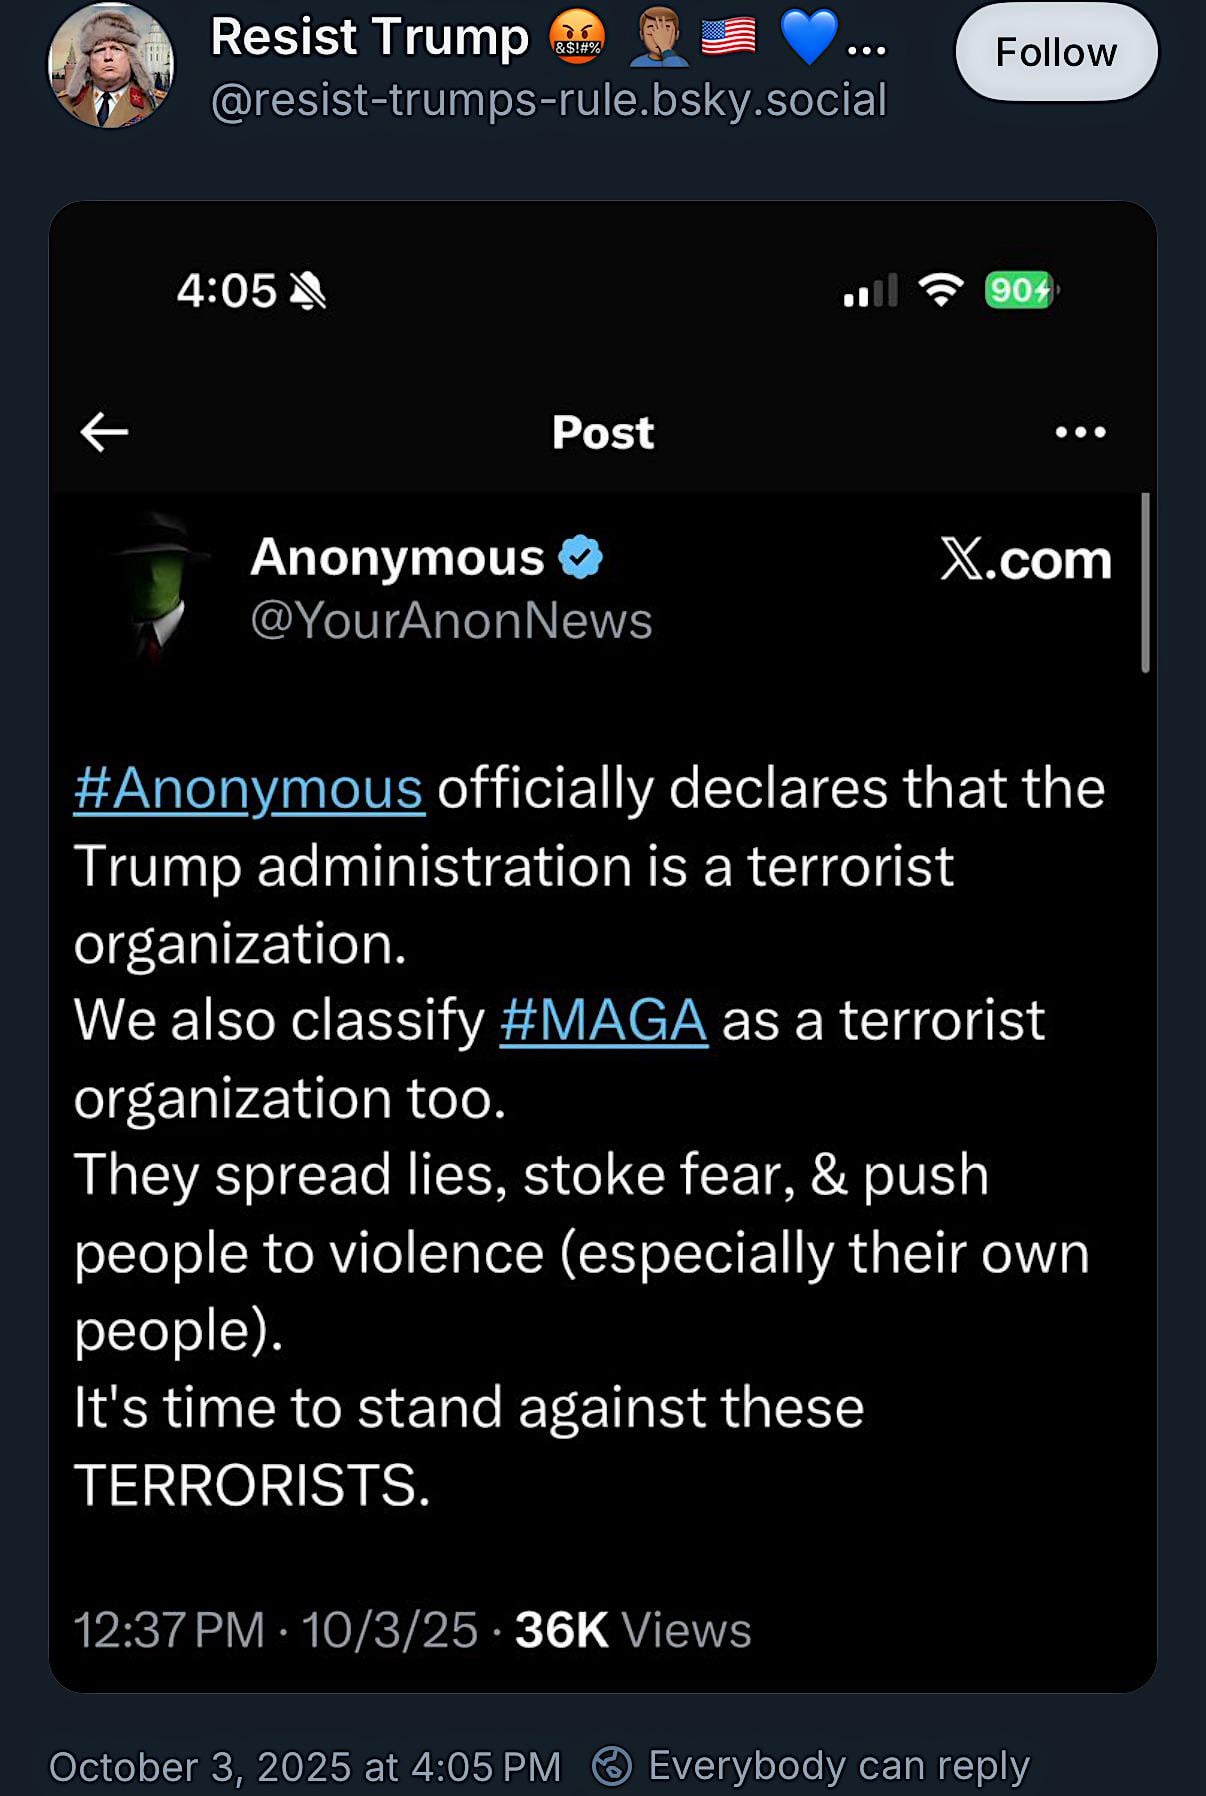This screenshot has width=1206, height=1796.
Task: Click the Follow button
Action: coord(1056,52)
